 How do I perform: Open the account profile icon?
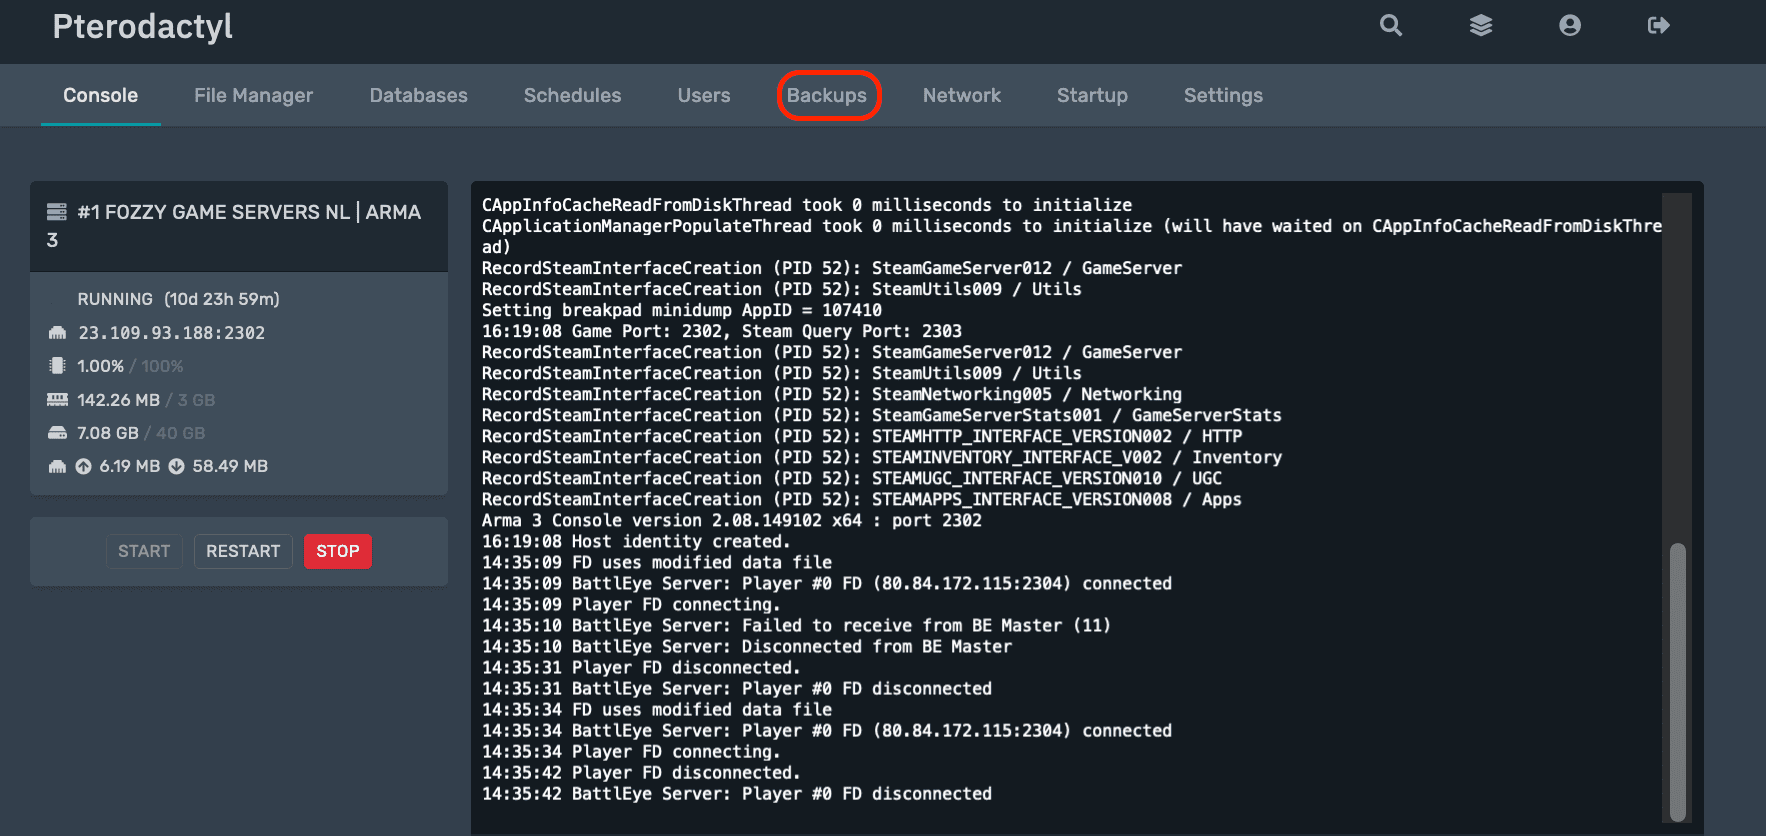point(1570,26)
